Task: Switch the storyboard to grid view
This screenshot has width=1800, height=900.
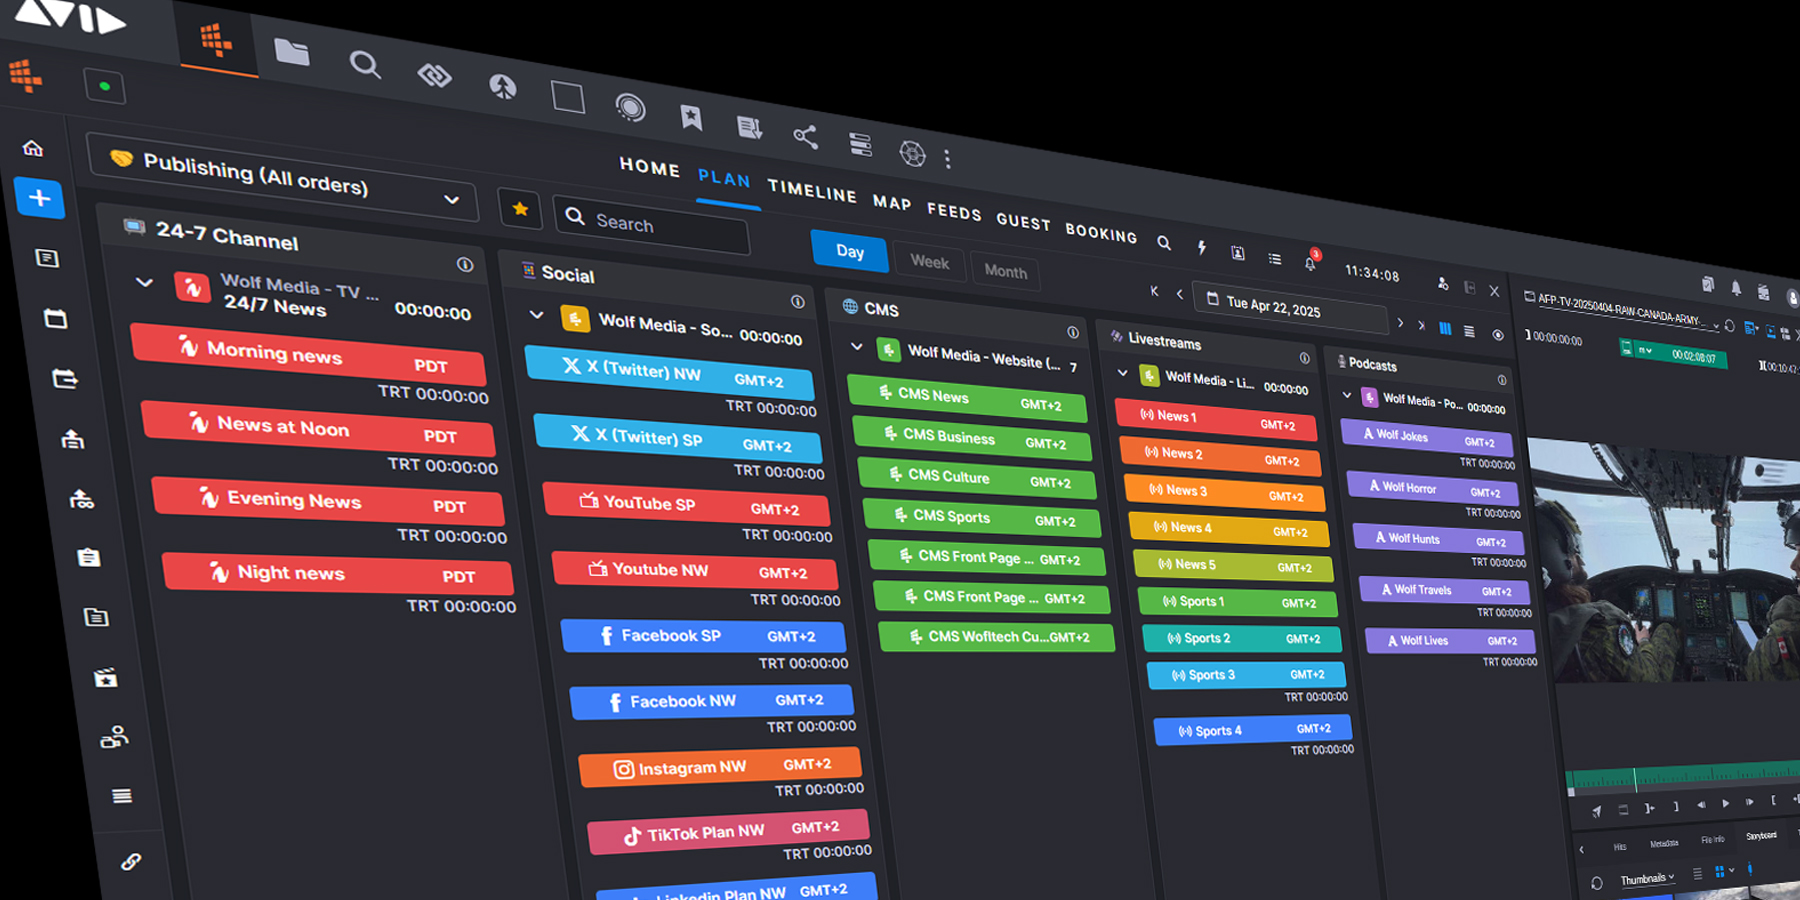Action: click(x=1720, y=872)
